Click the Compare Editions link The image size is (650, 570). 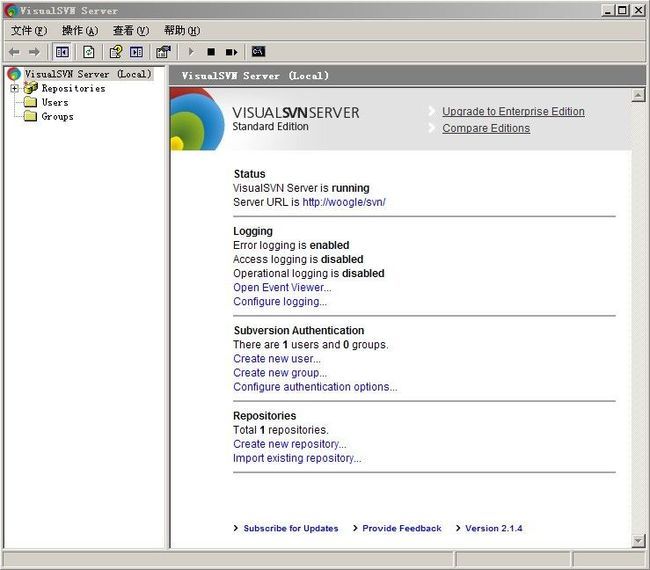pos(486,129)
